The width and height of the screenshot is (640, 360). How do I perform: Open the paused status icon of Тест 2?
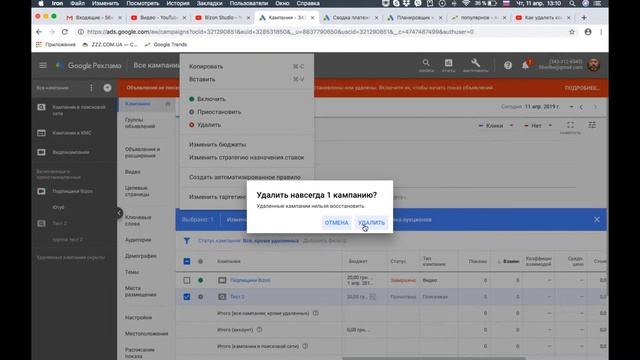pyautogui.click(x=200, y=297)
